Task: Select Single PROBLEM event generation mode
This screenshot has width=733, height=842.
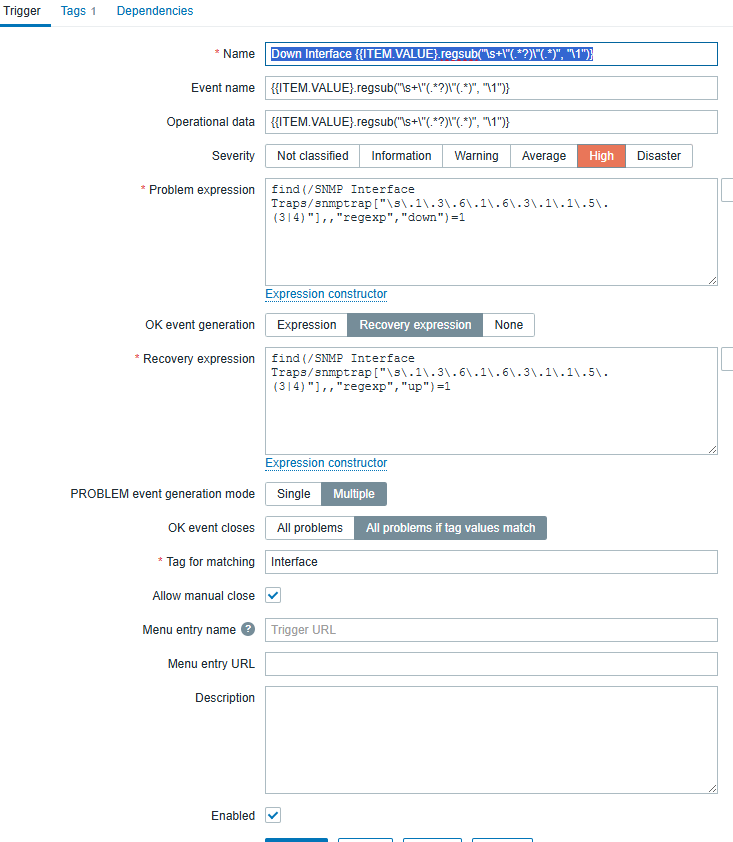Action: [294, 494]
